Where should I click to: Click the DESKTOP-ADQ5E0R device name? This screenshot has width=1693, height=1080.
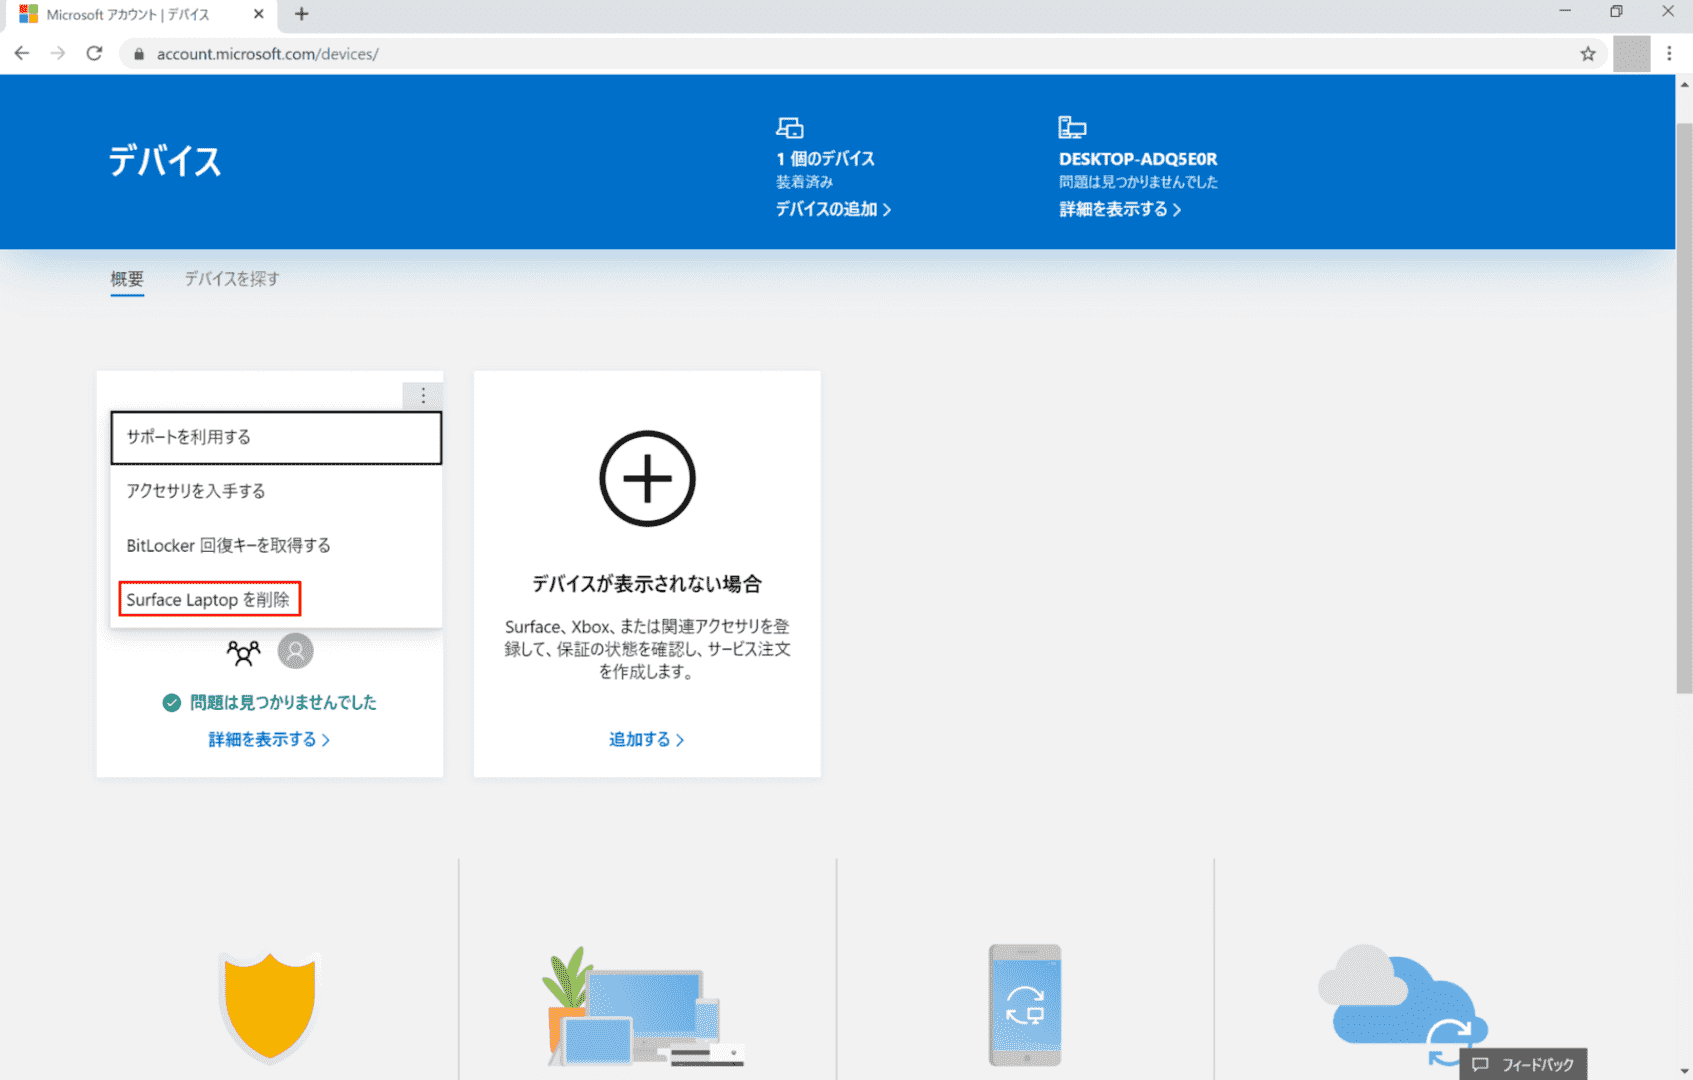(1138, 159)
